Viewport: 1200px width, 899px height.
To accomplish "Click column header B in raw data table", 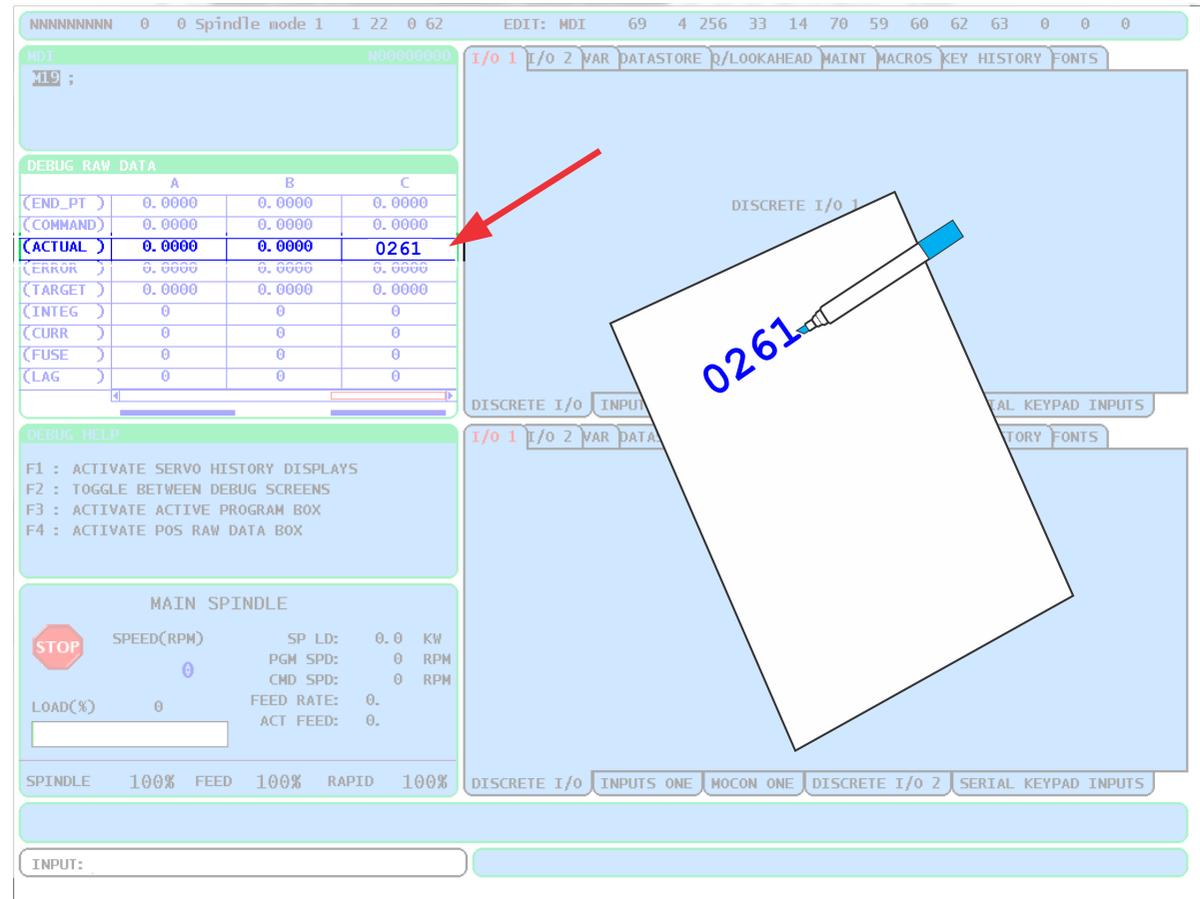I will coord(289,183).
